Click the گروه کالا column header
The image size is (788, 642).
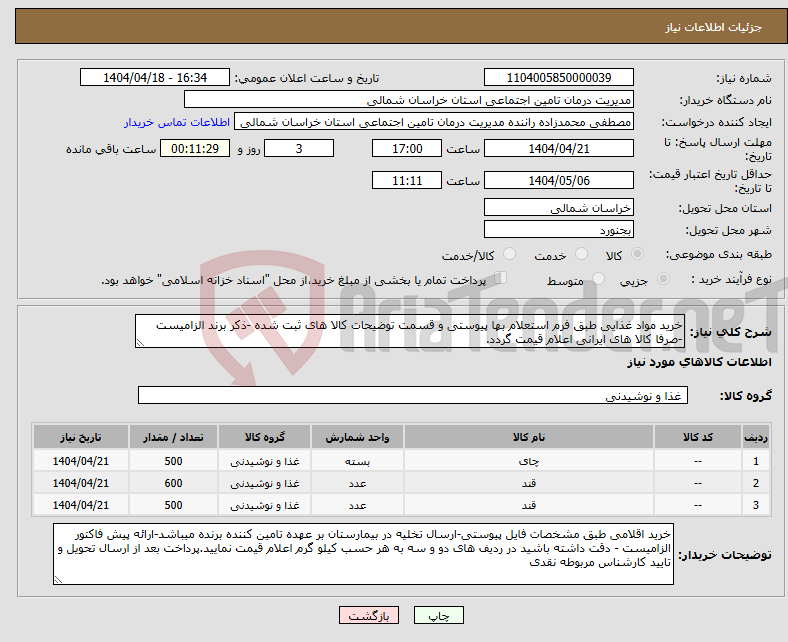(x=265, y=437)
